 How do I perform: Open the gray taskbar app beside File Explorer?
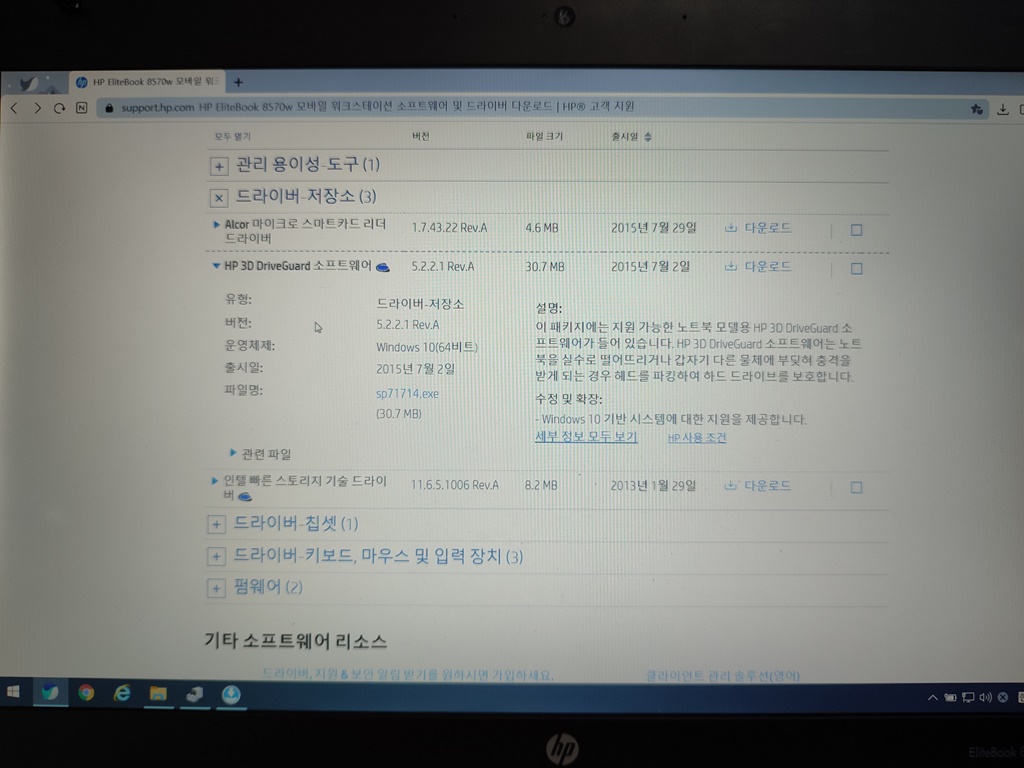194,694
